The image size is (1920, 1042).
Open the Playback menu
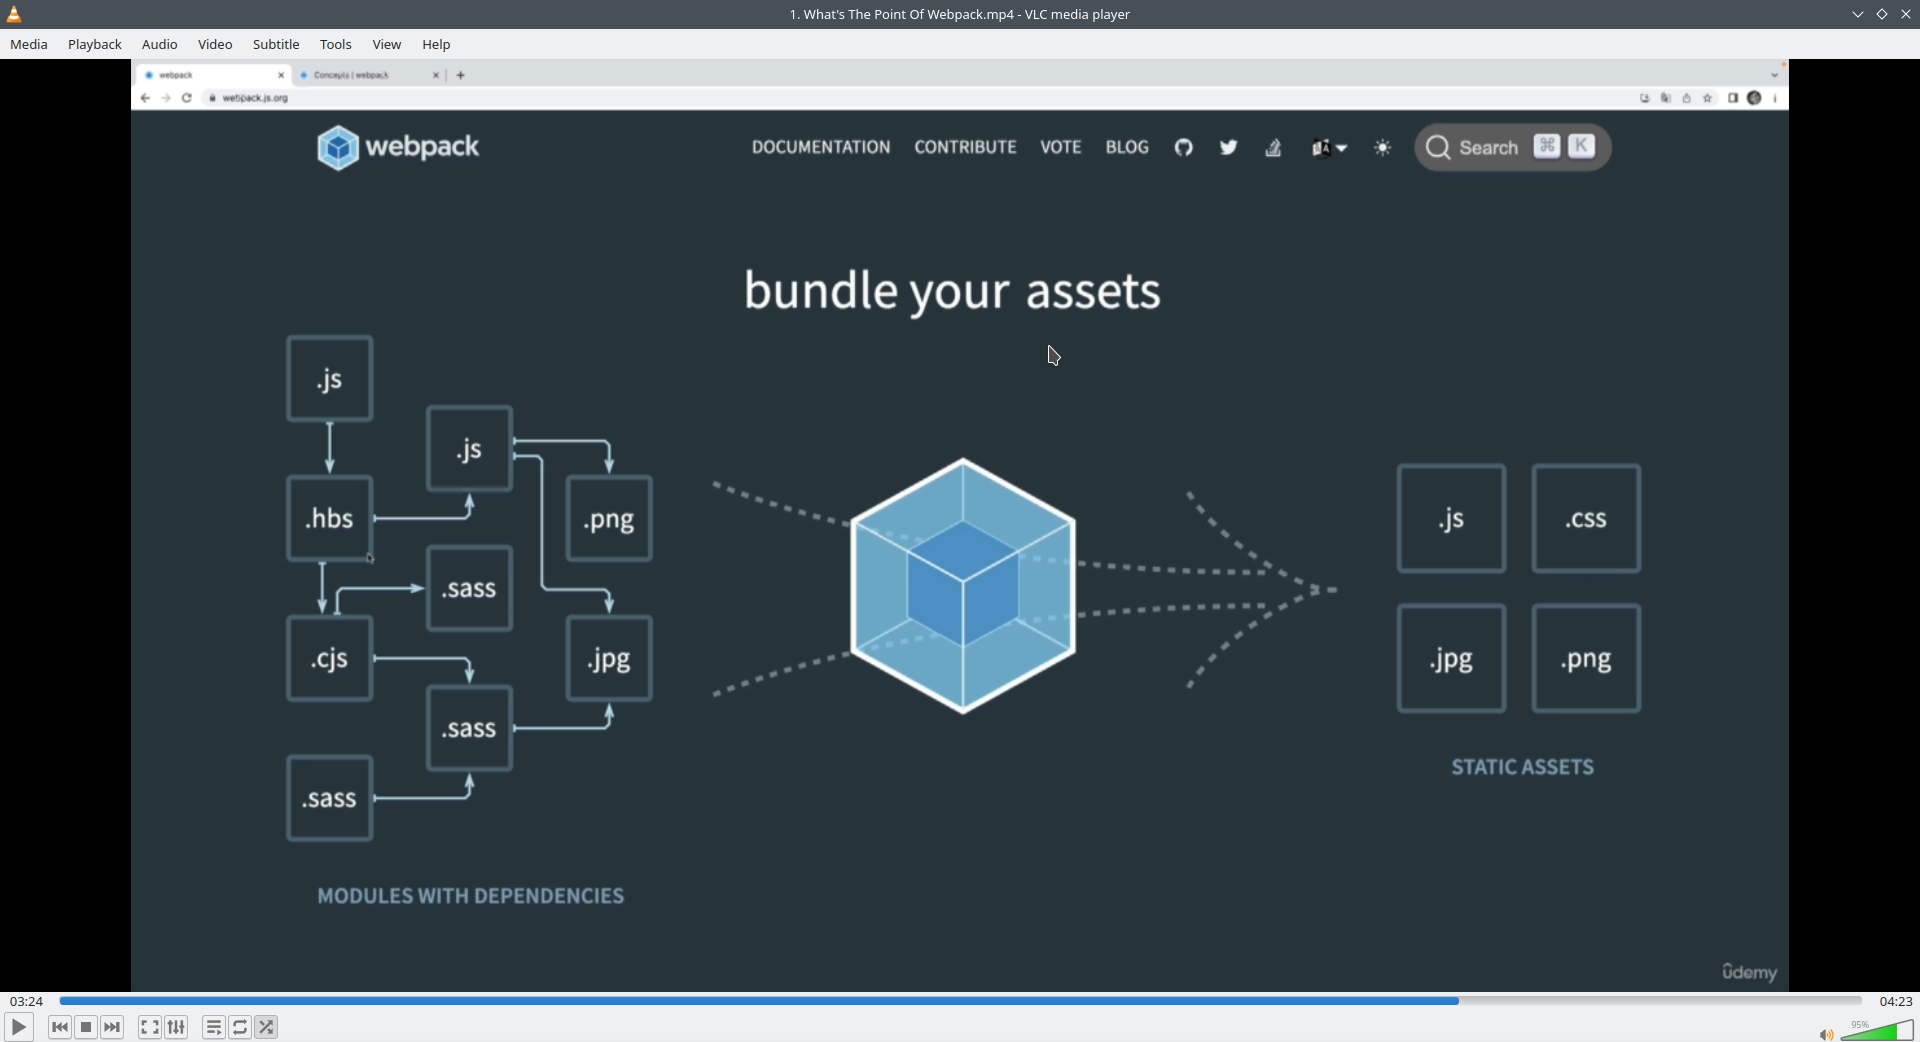click(95, 44)
